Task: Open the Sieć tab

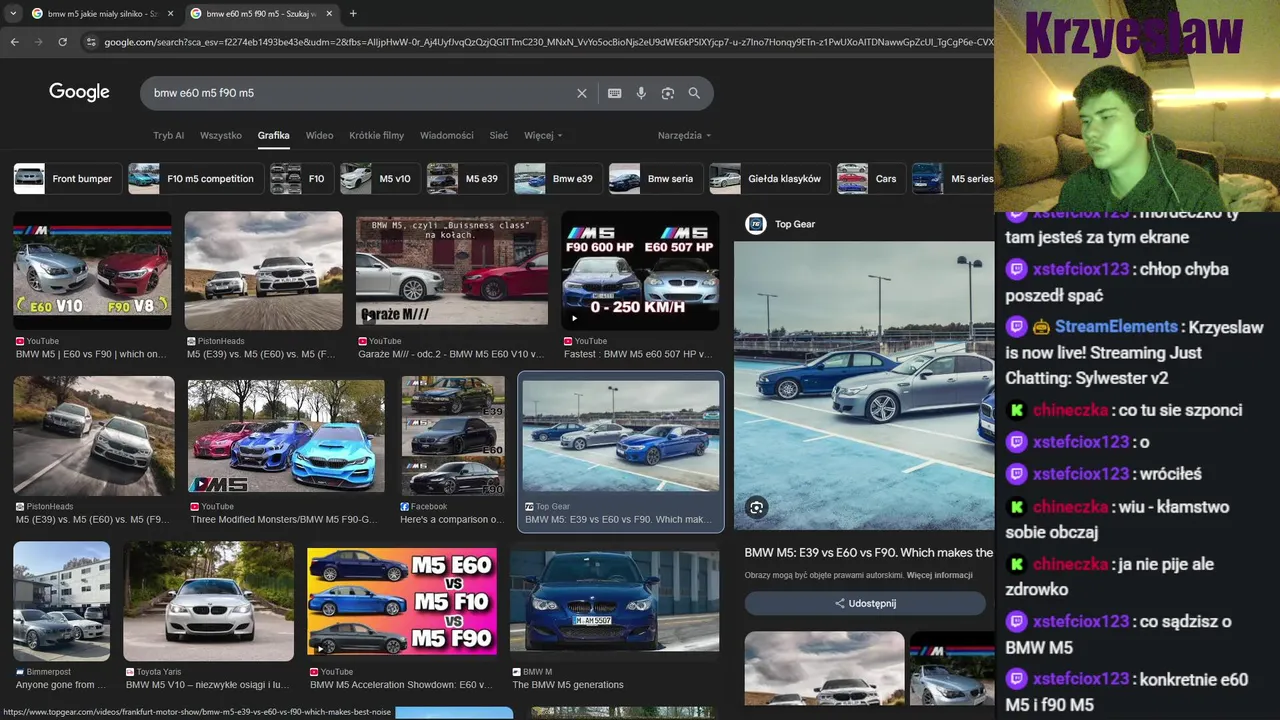Action: click(x=498, y=135)
